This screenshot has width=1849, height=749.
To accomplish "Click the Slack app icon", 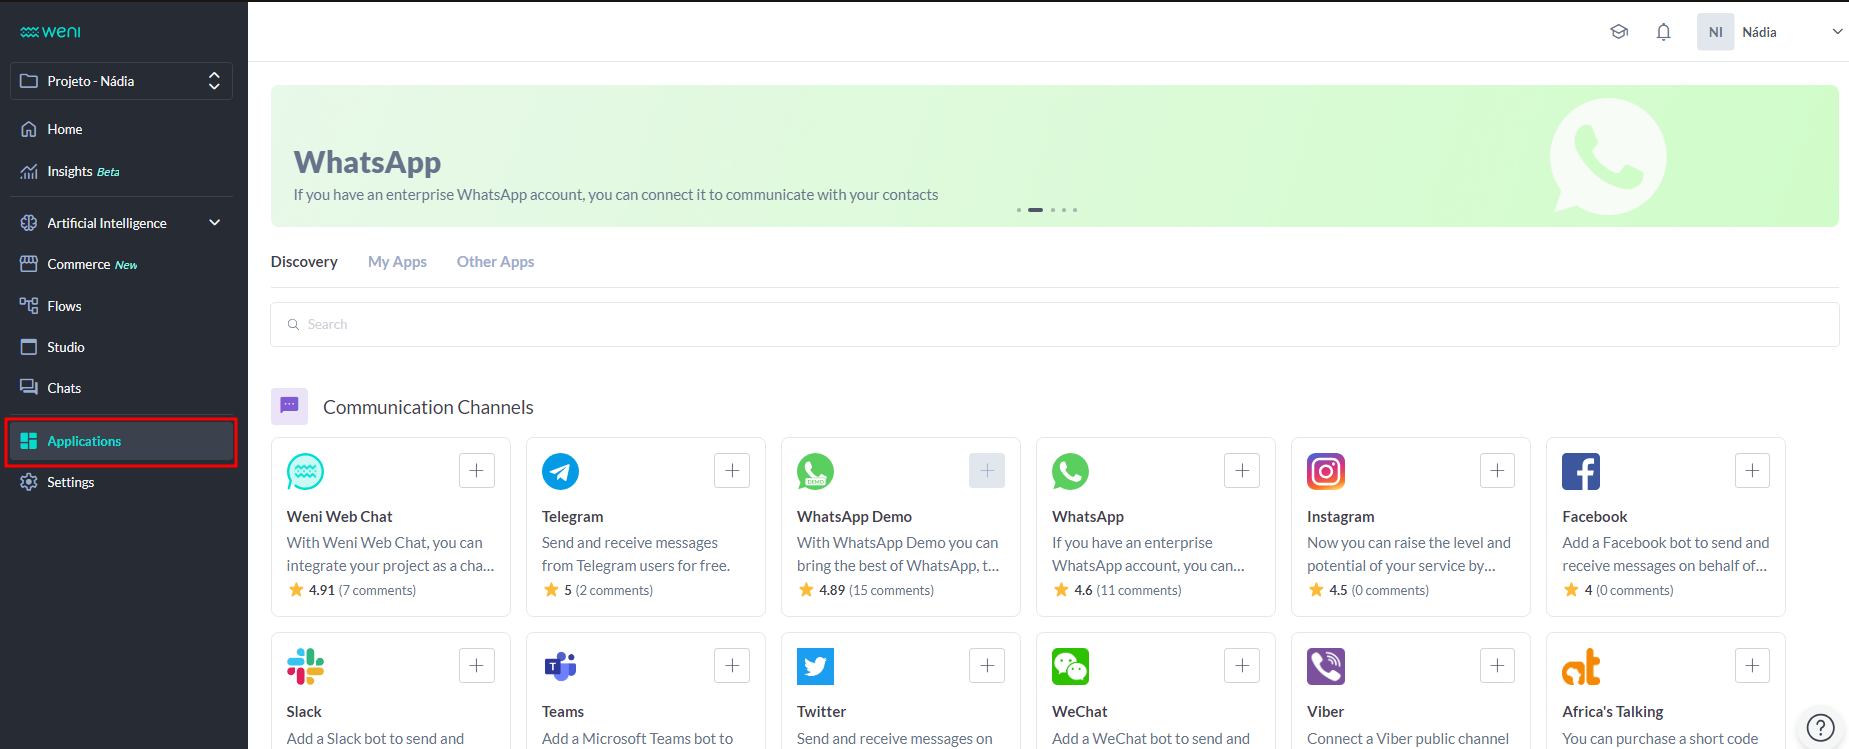I will 305,666.
